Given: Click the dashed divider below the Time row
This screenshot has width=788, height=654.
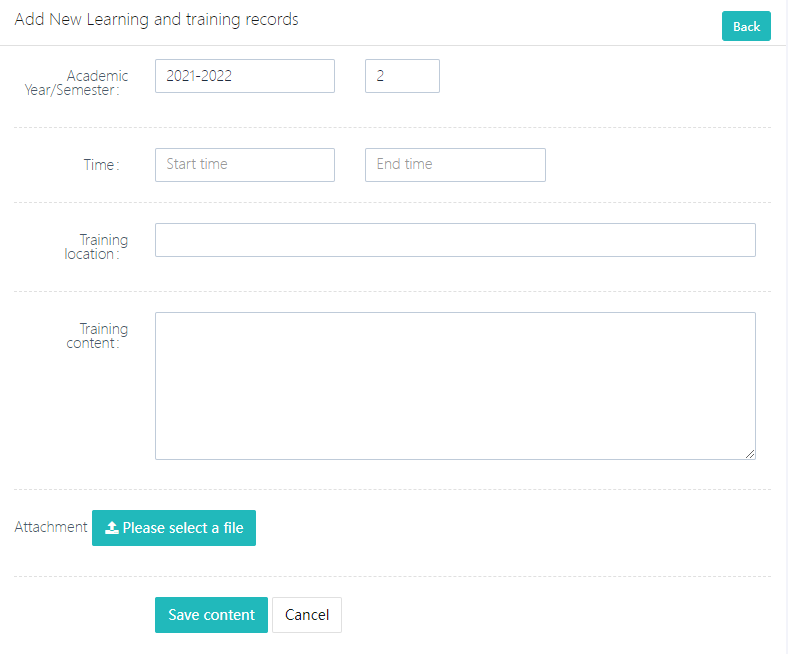Looking at the screenshot, I should tap(392, 203).
